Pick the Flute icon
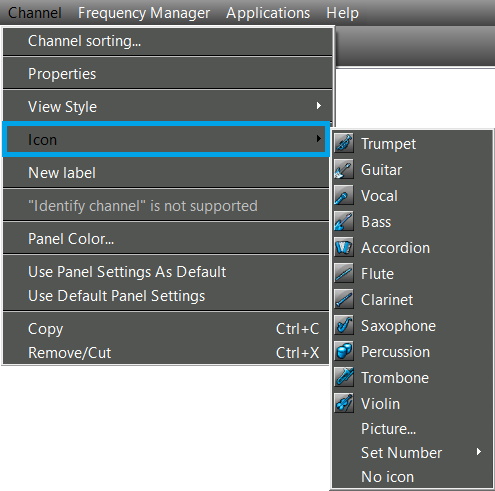 pos(344,274)
